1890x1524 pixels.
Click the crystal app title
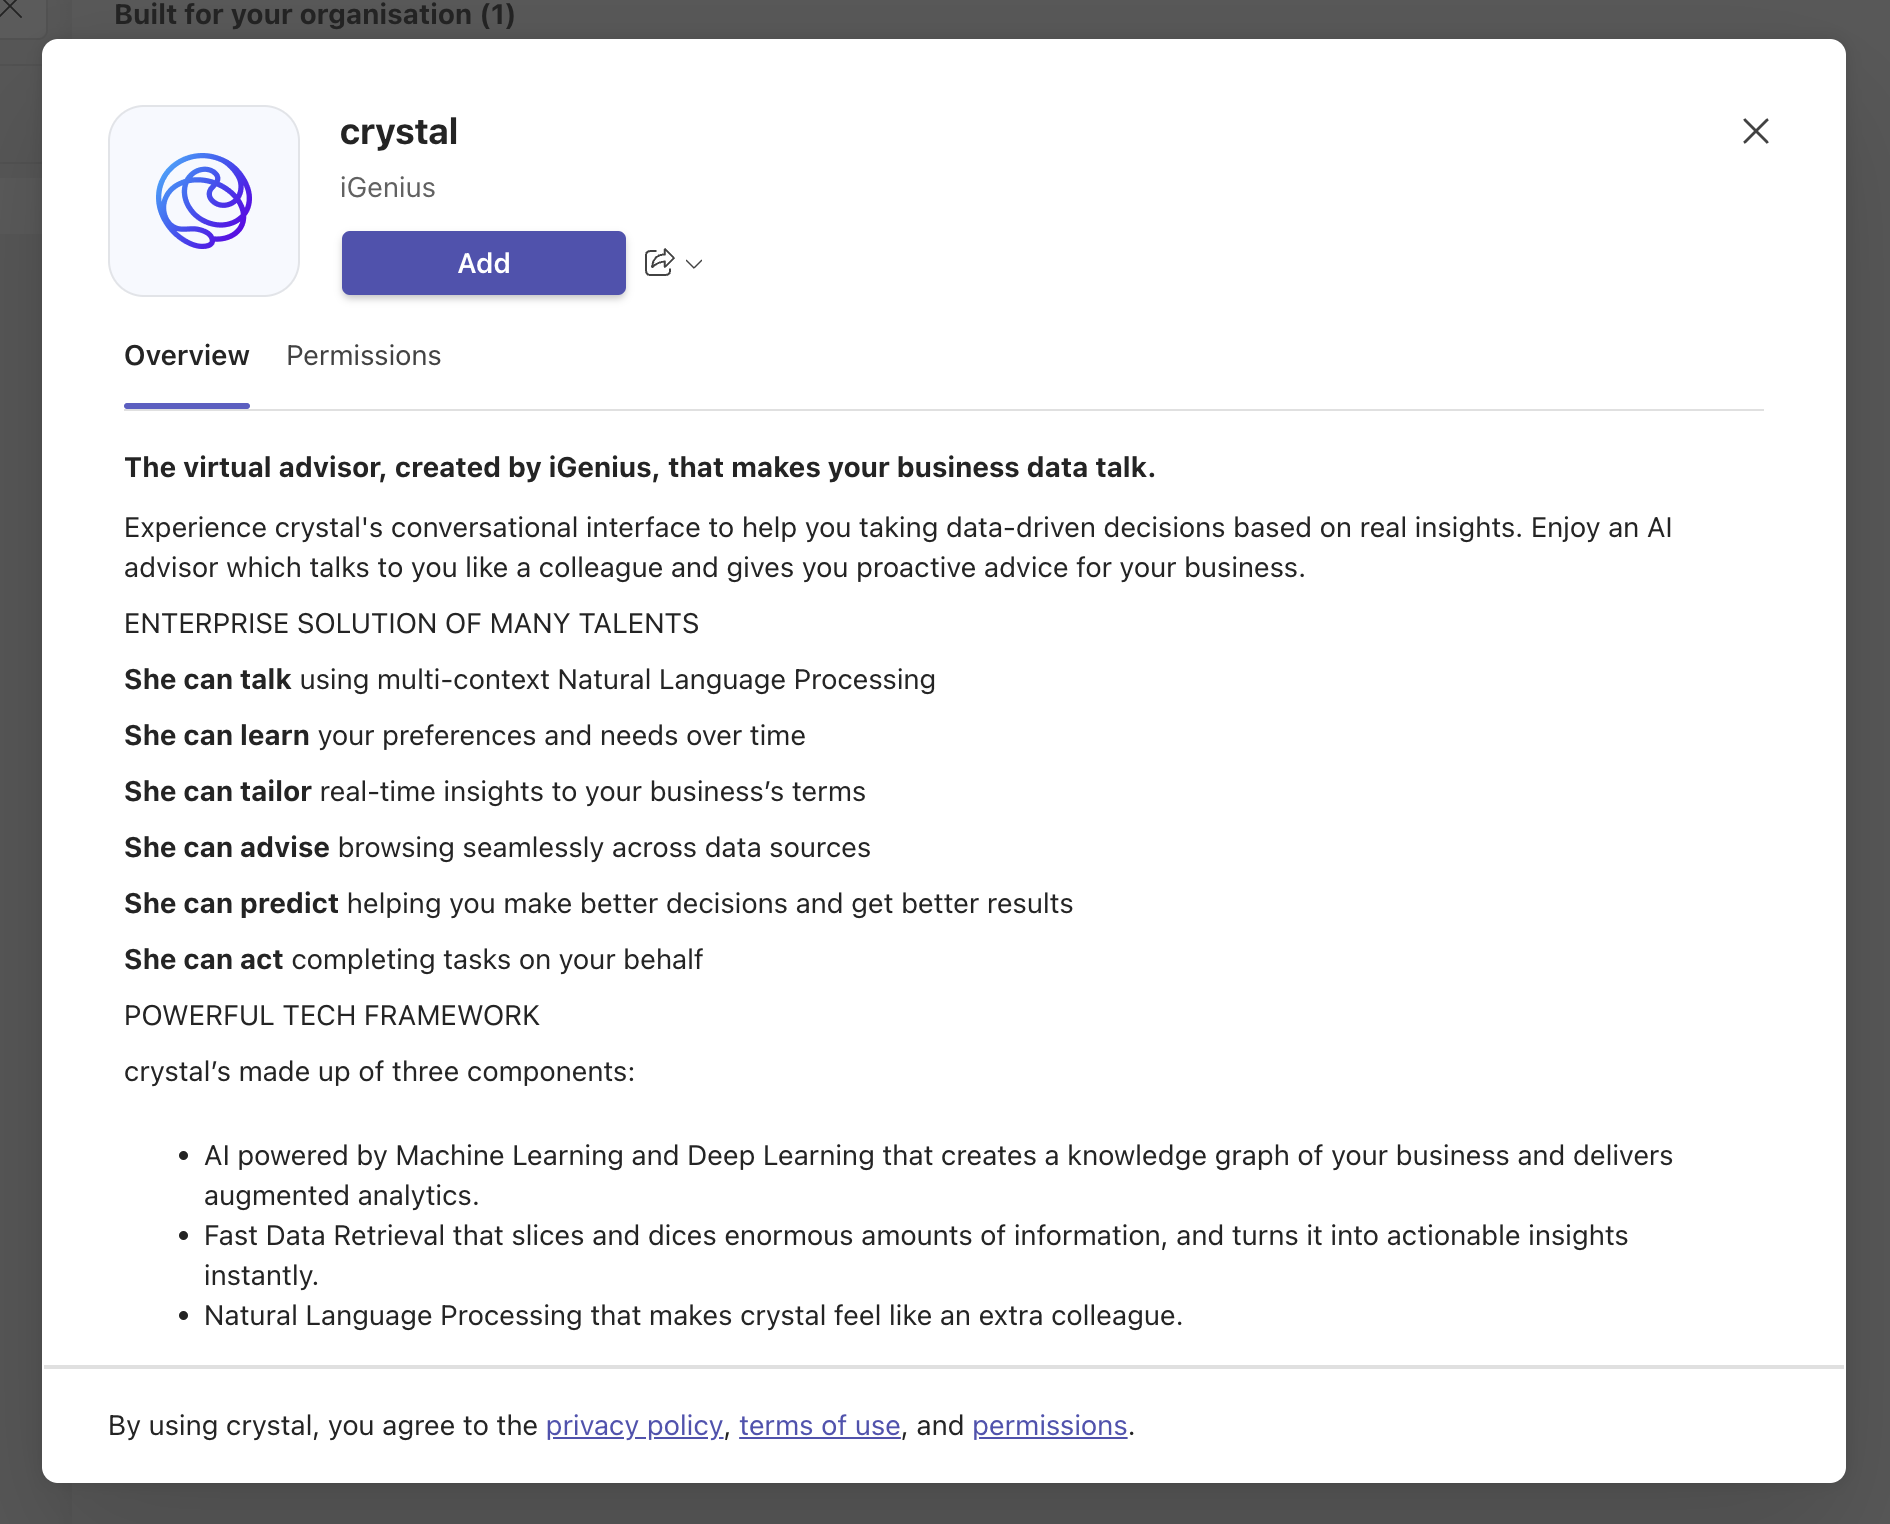point(398,132)
